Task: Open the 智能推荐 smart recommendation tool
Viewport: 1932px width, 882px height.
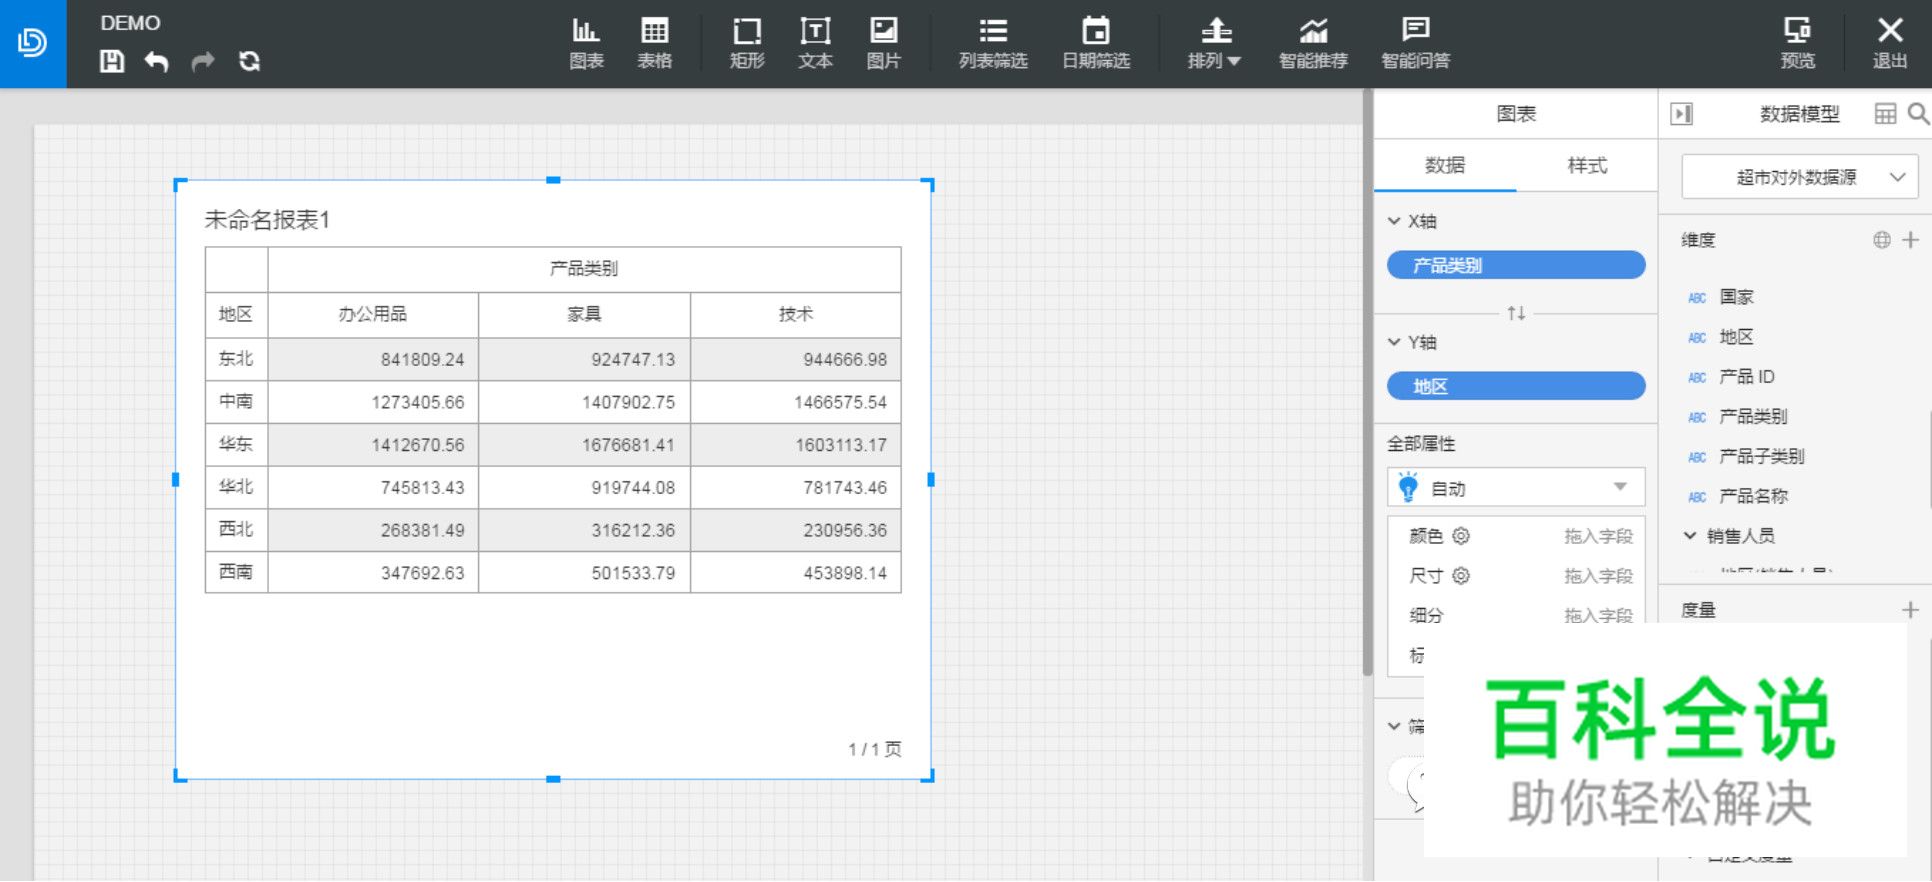Action: [x=1313, y=44]
